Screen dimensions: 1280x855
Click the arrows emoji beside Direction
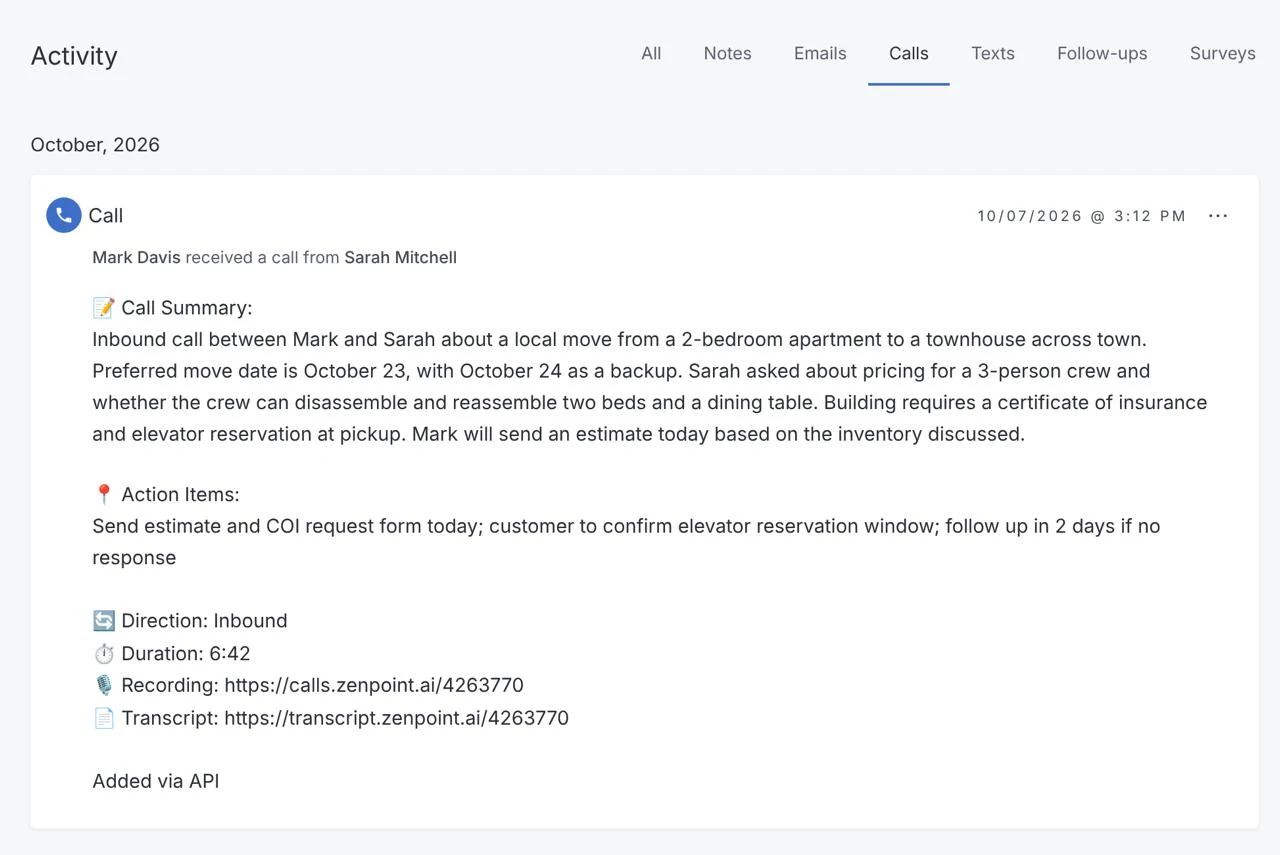(x=104, y=621)
